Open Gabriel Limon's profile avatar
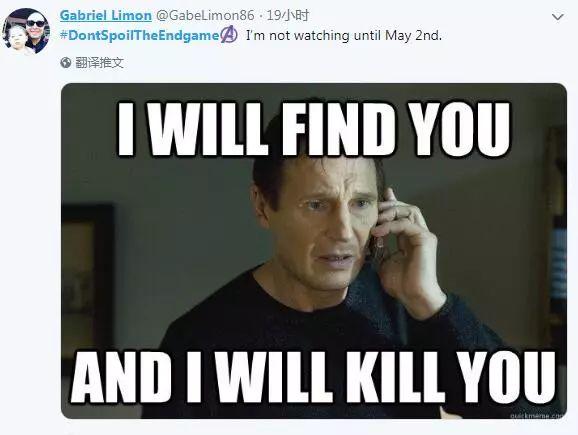This screenshot has height=435, width=578. coord(25,31)
